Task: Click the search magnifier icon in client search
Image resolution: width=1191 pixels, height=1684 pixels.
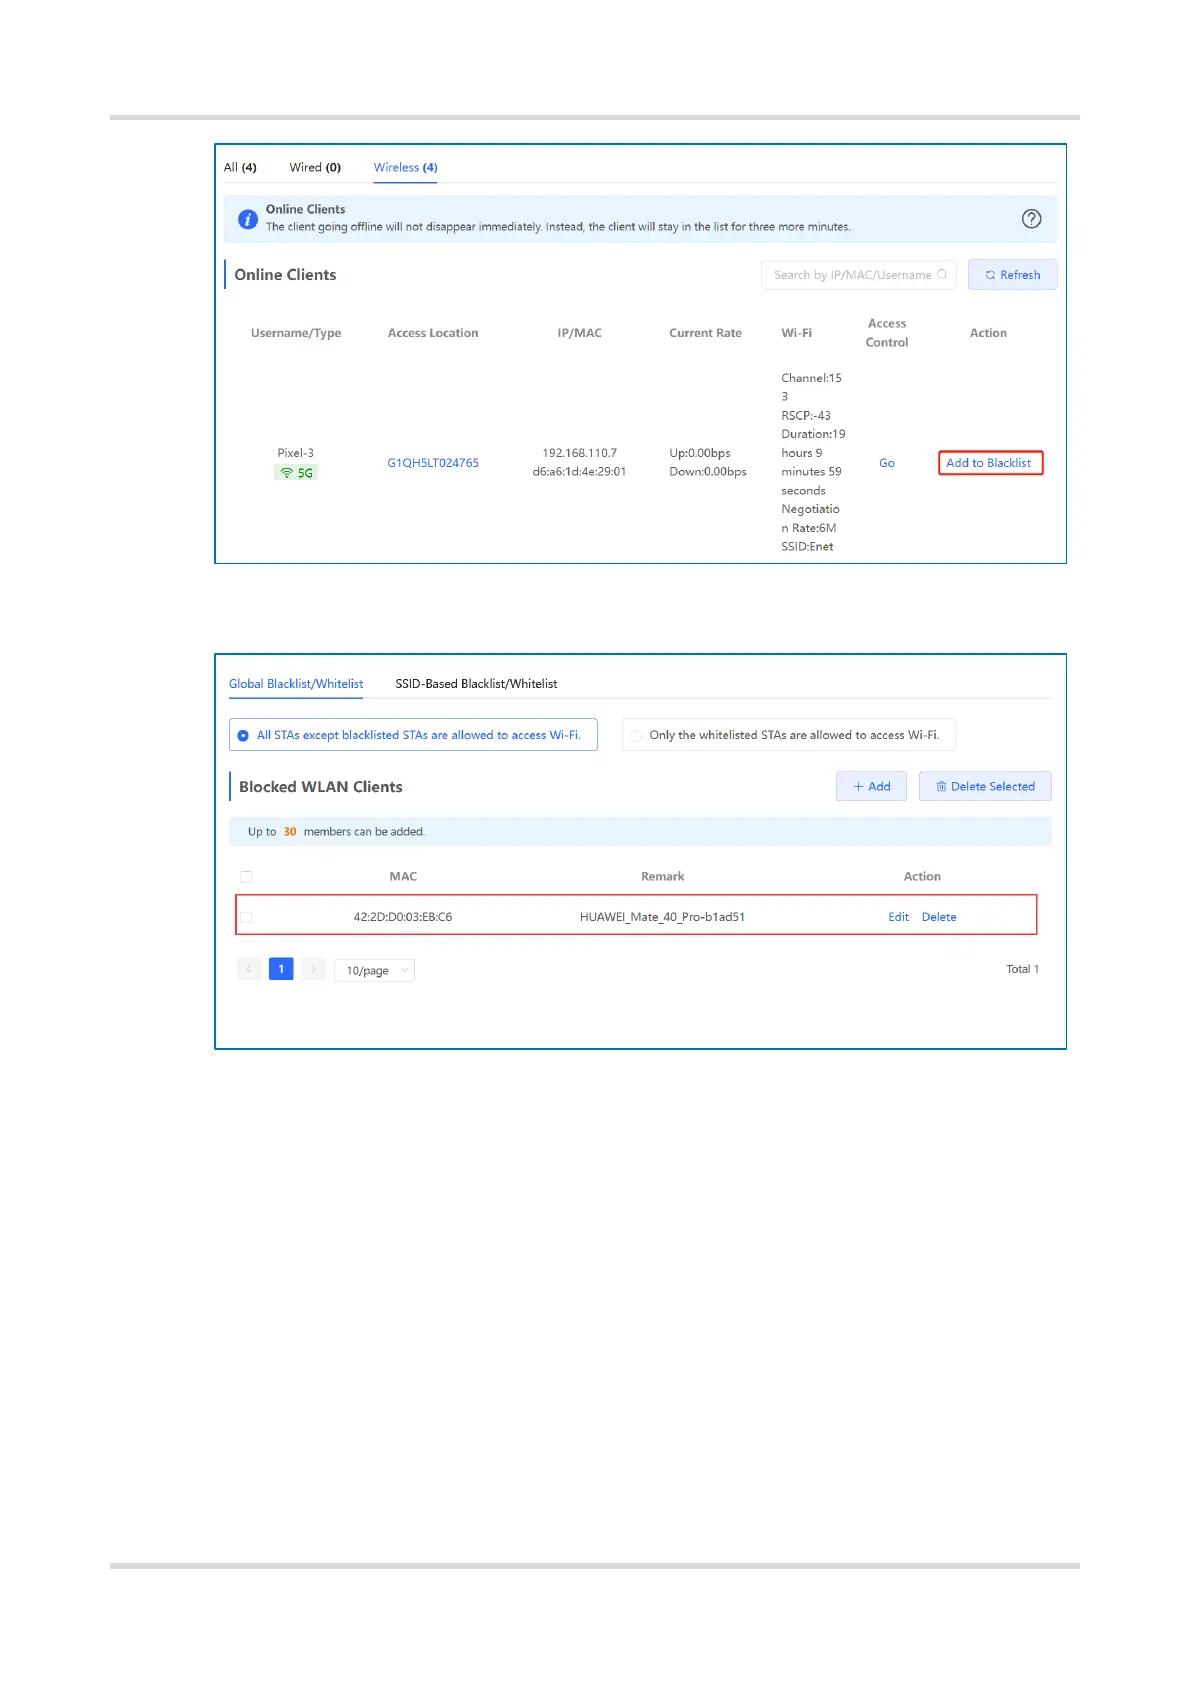Action: click(942, 275)
